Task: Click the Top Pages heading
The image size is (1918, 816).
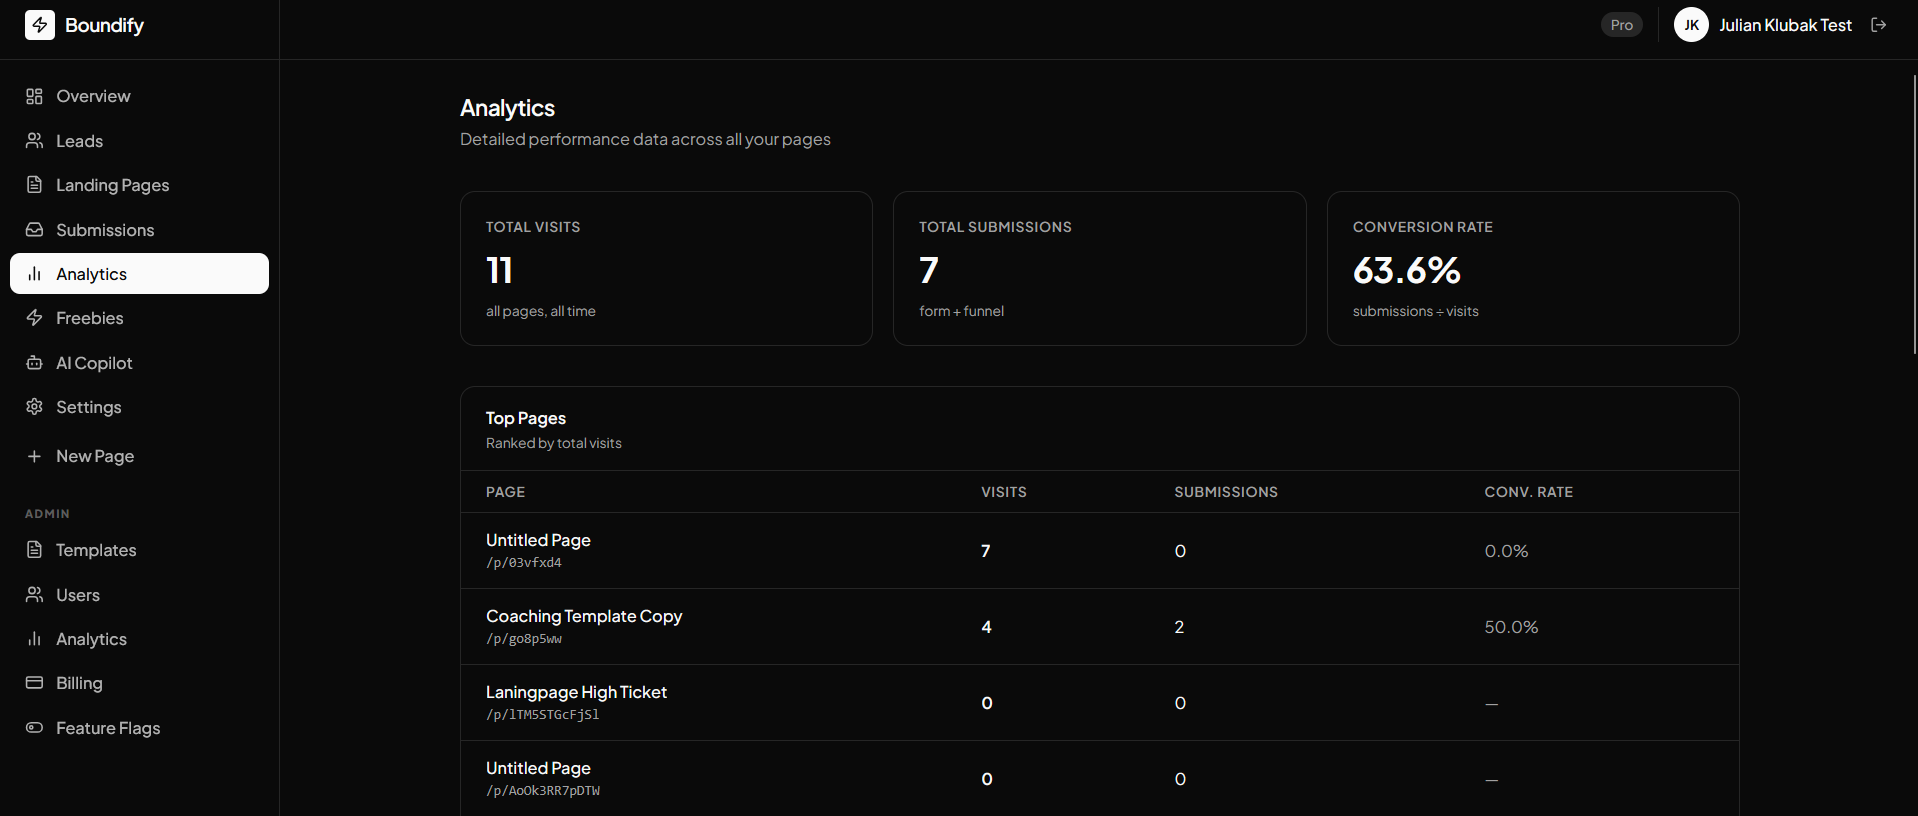Action: pos(526,418)
